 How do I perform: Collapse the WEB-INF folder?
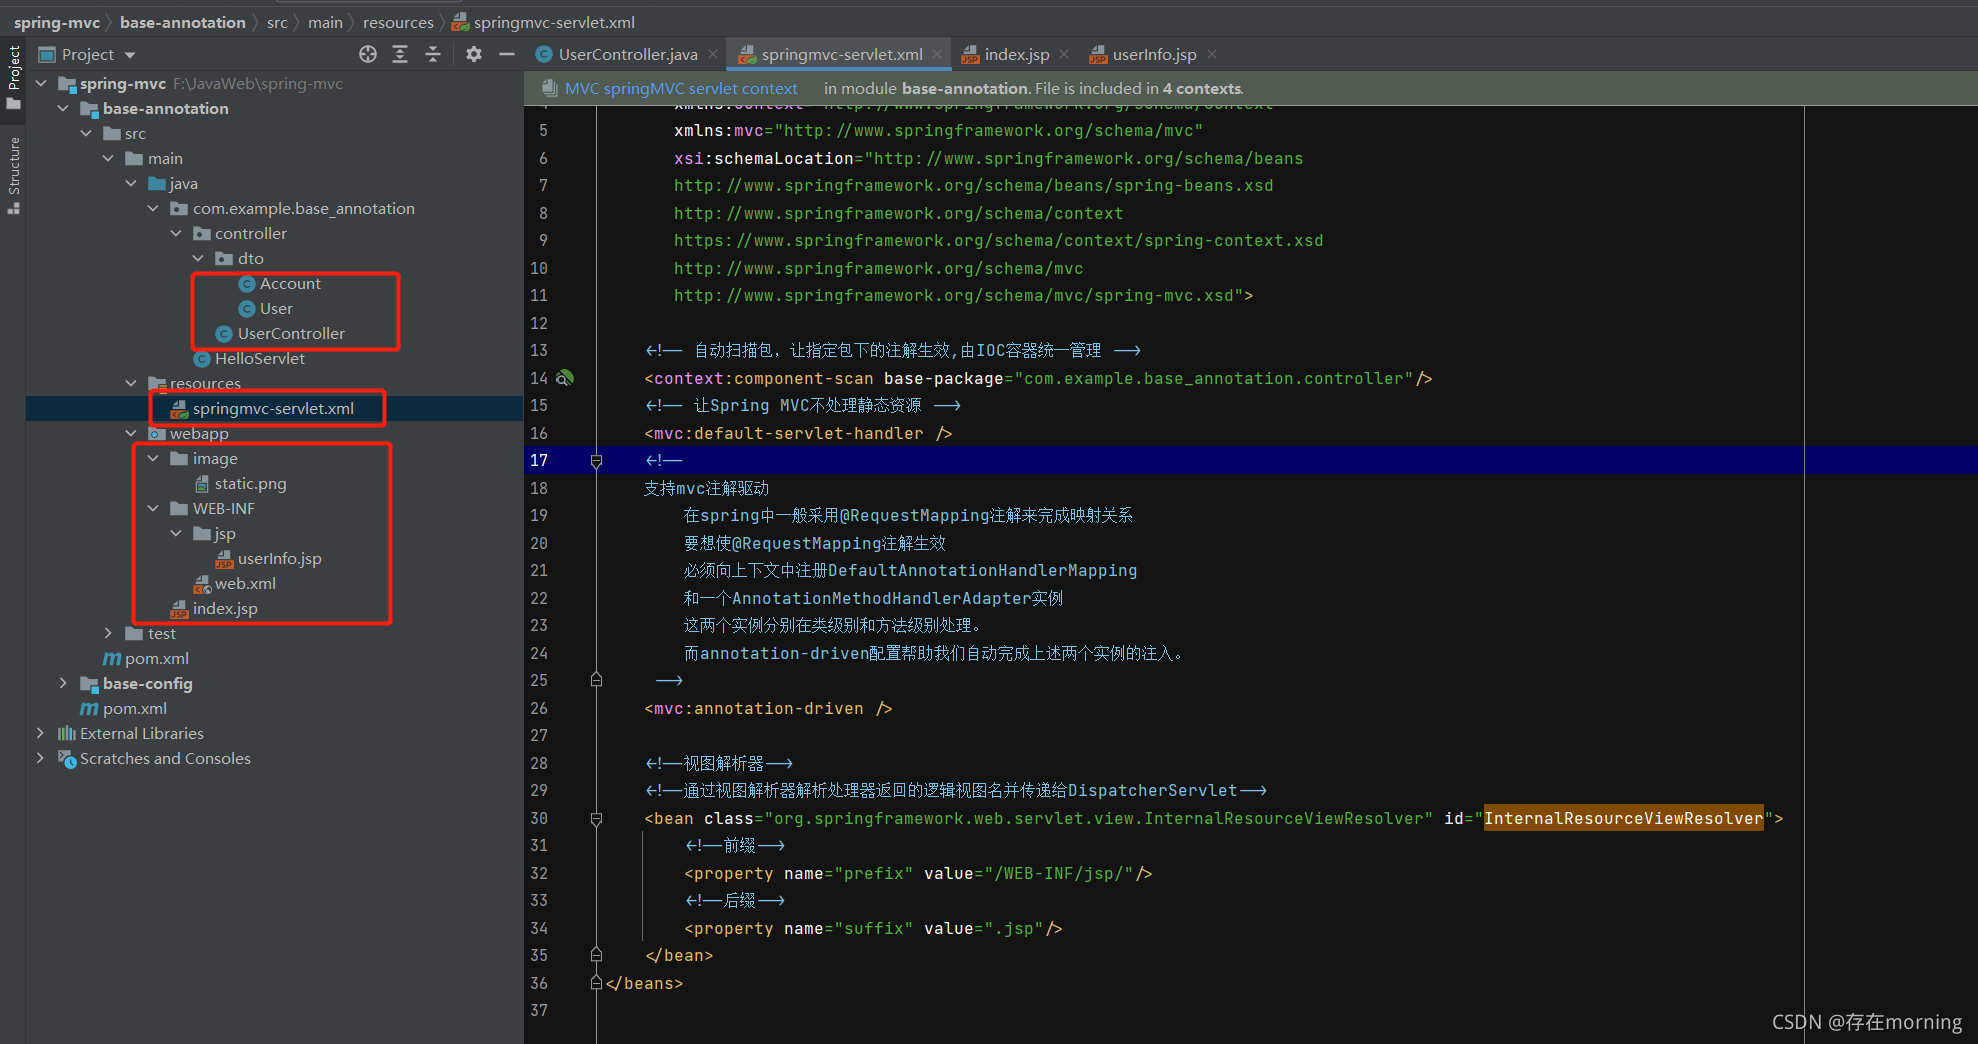coord(153,508)
